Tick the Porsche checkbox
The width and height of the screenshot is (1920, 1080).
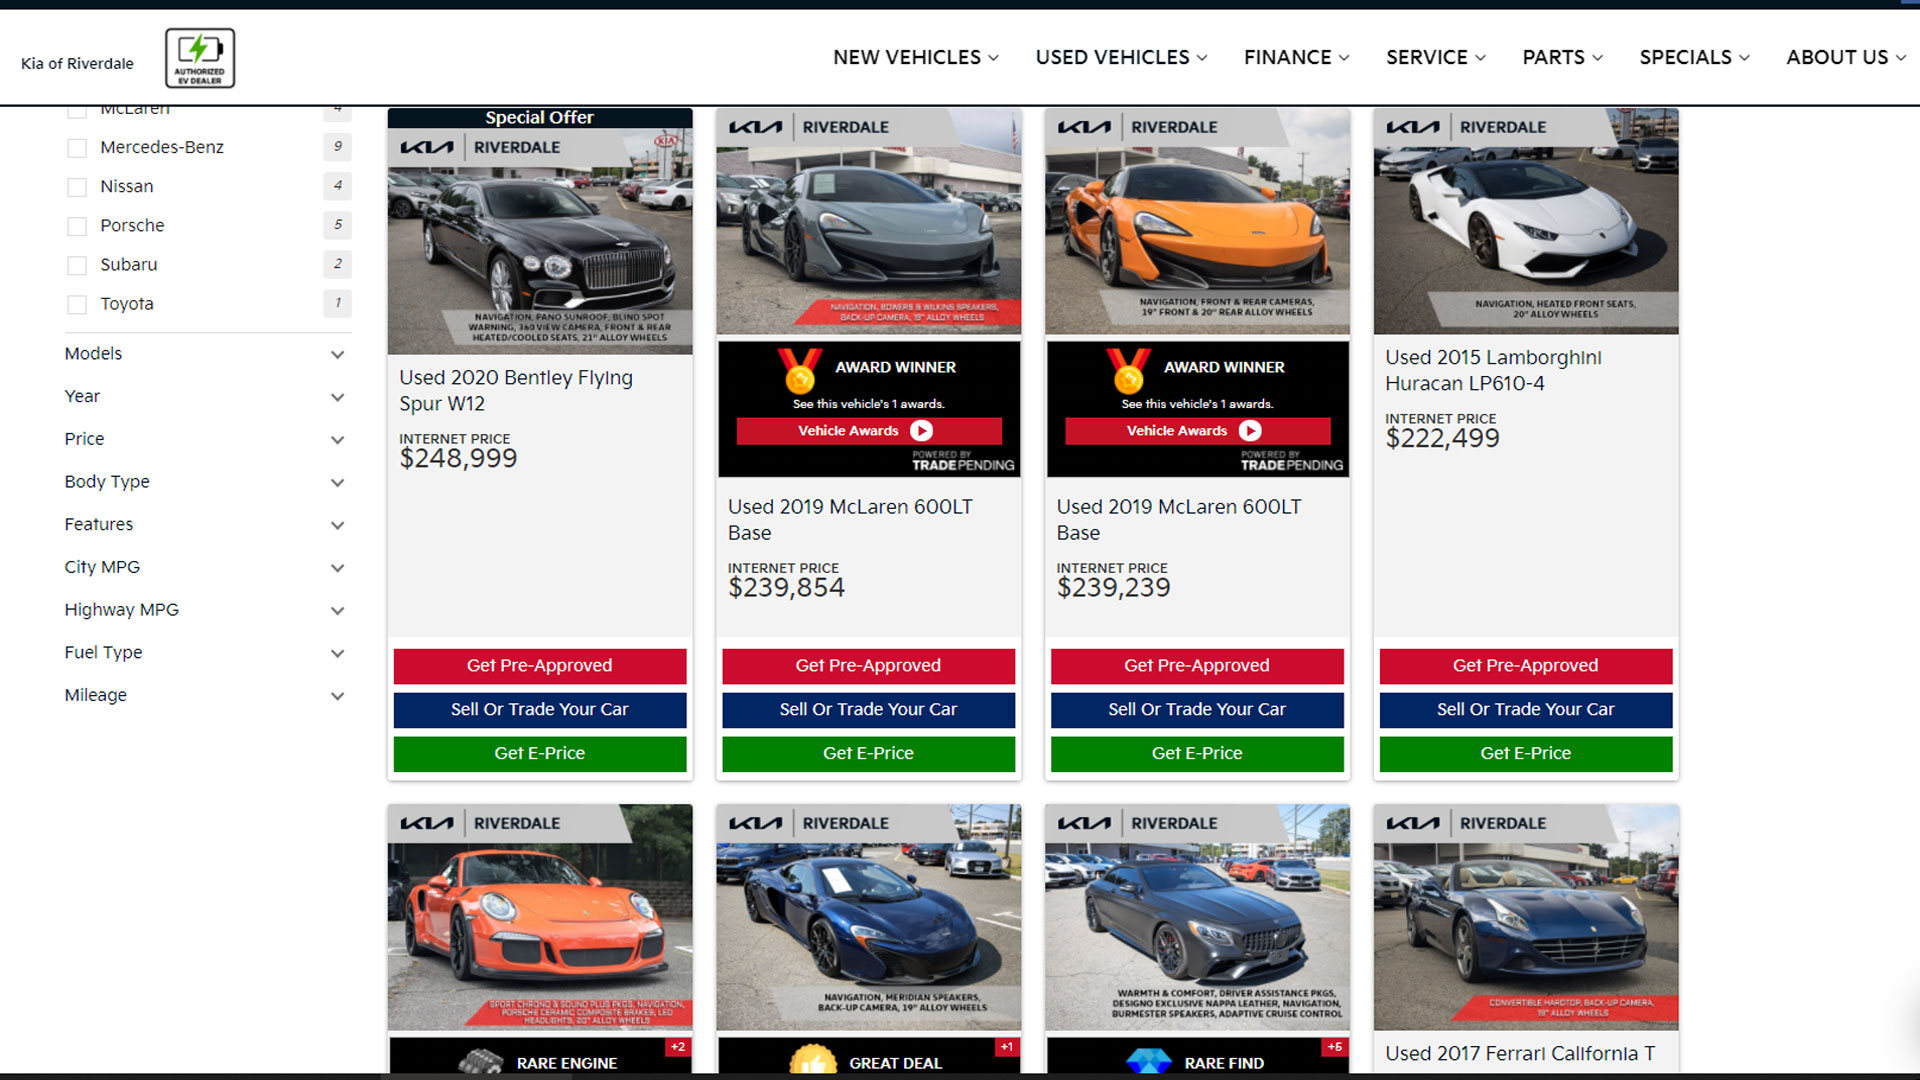[x=77, y=226]
